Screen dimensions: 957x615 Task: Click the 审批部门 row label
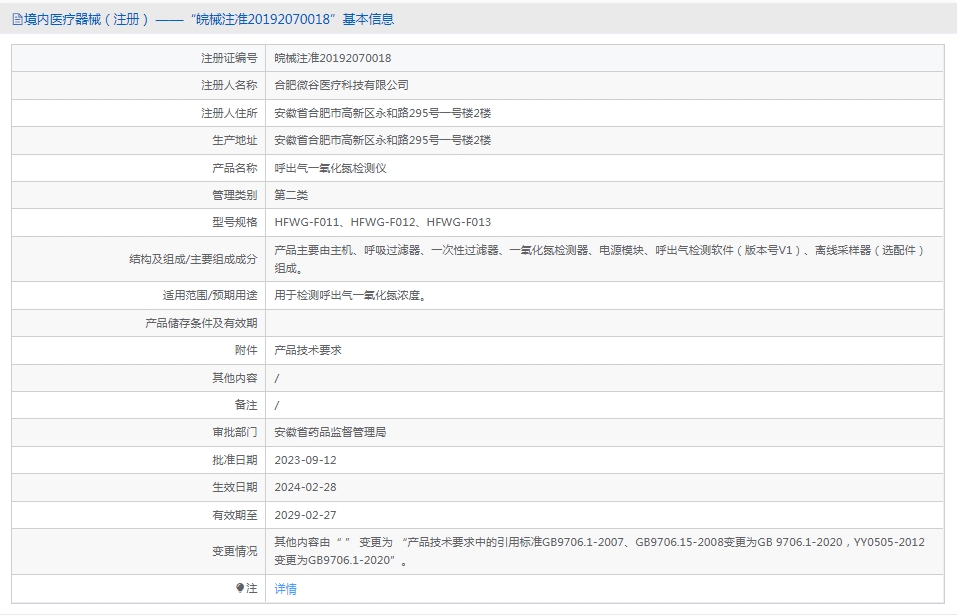[235, 432]
